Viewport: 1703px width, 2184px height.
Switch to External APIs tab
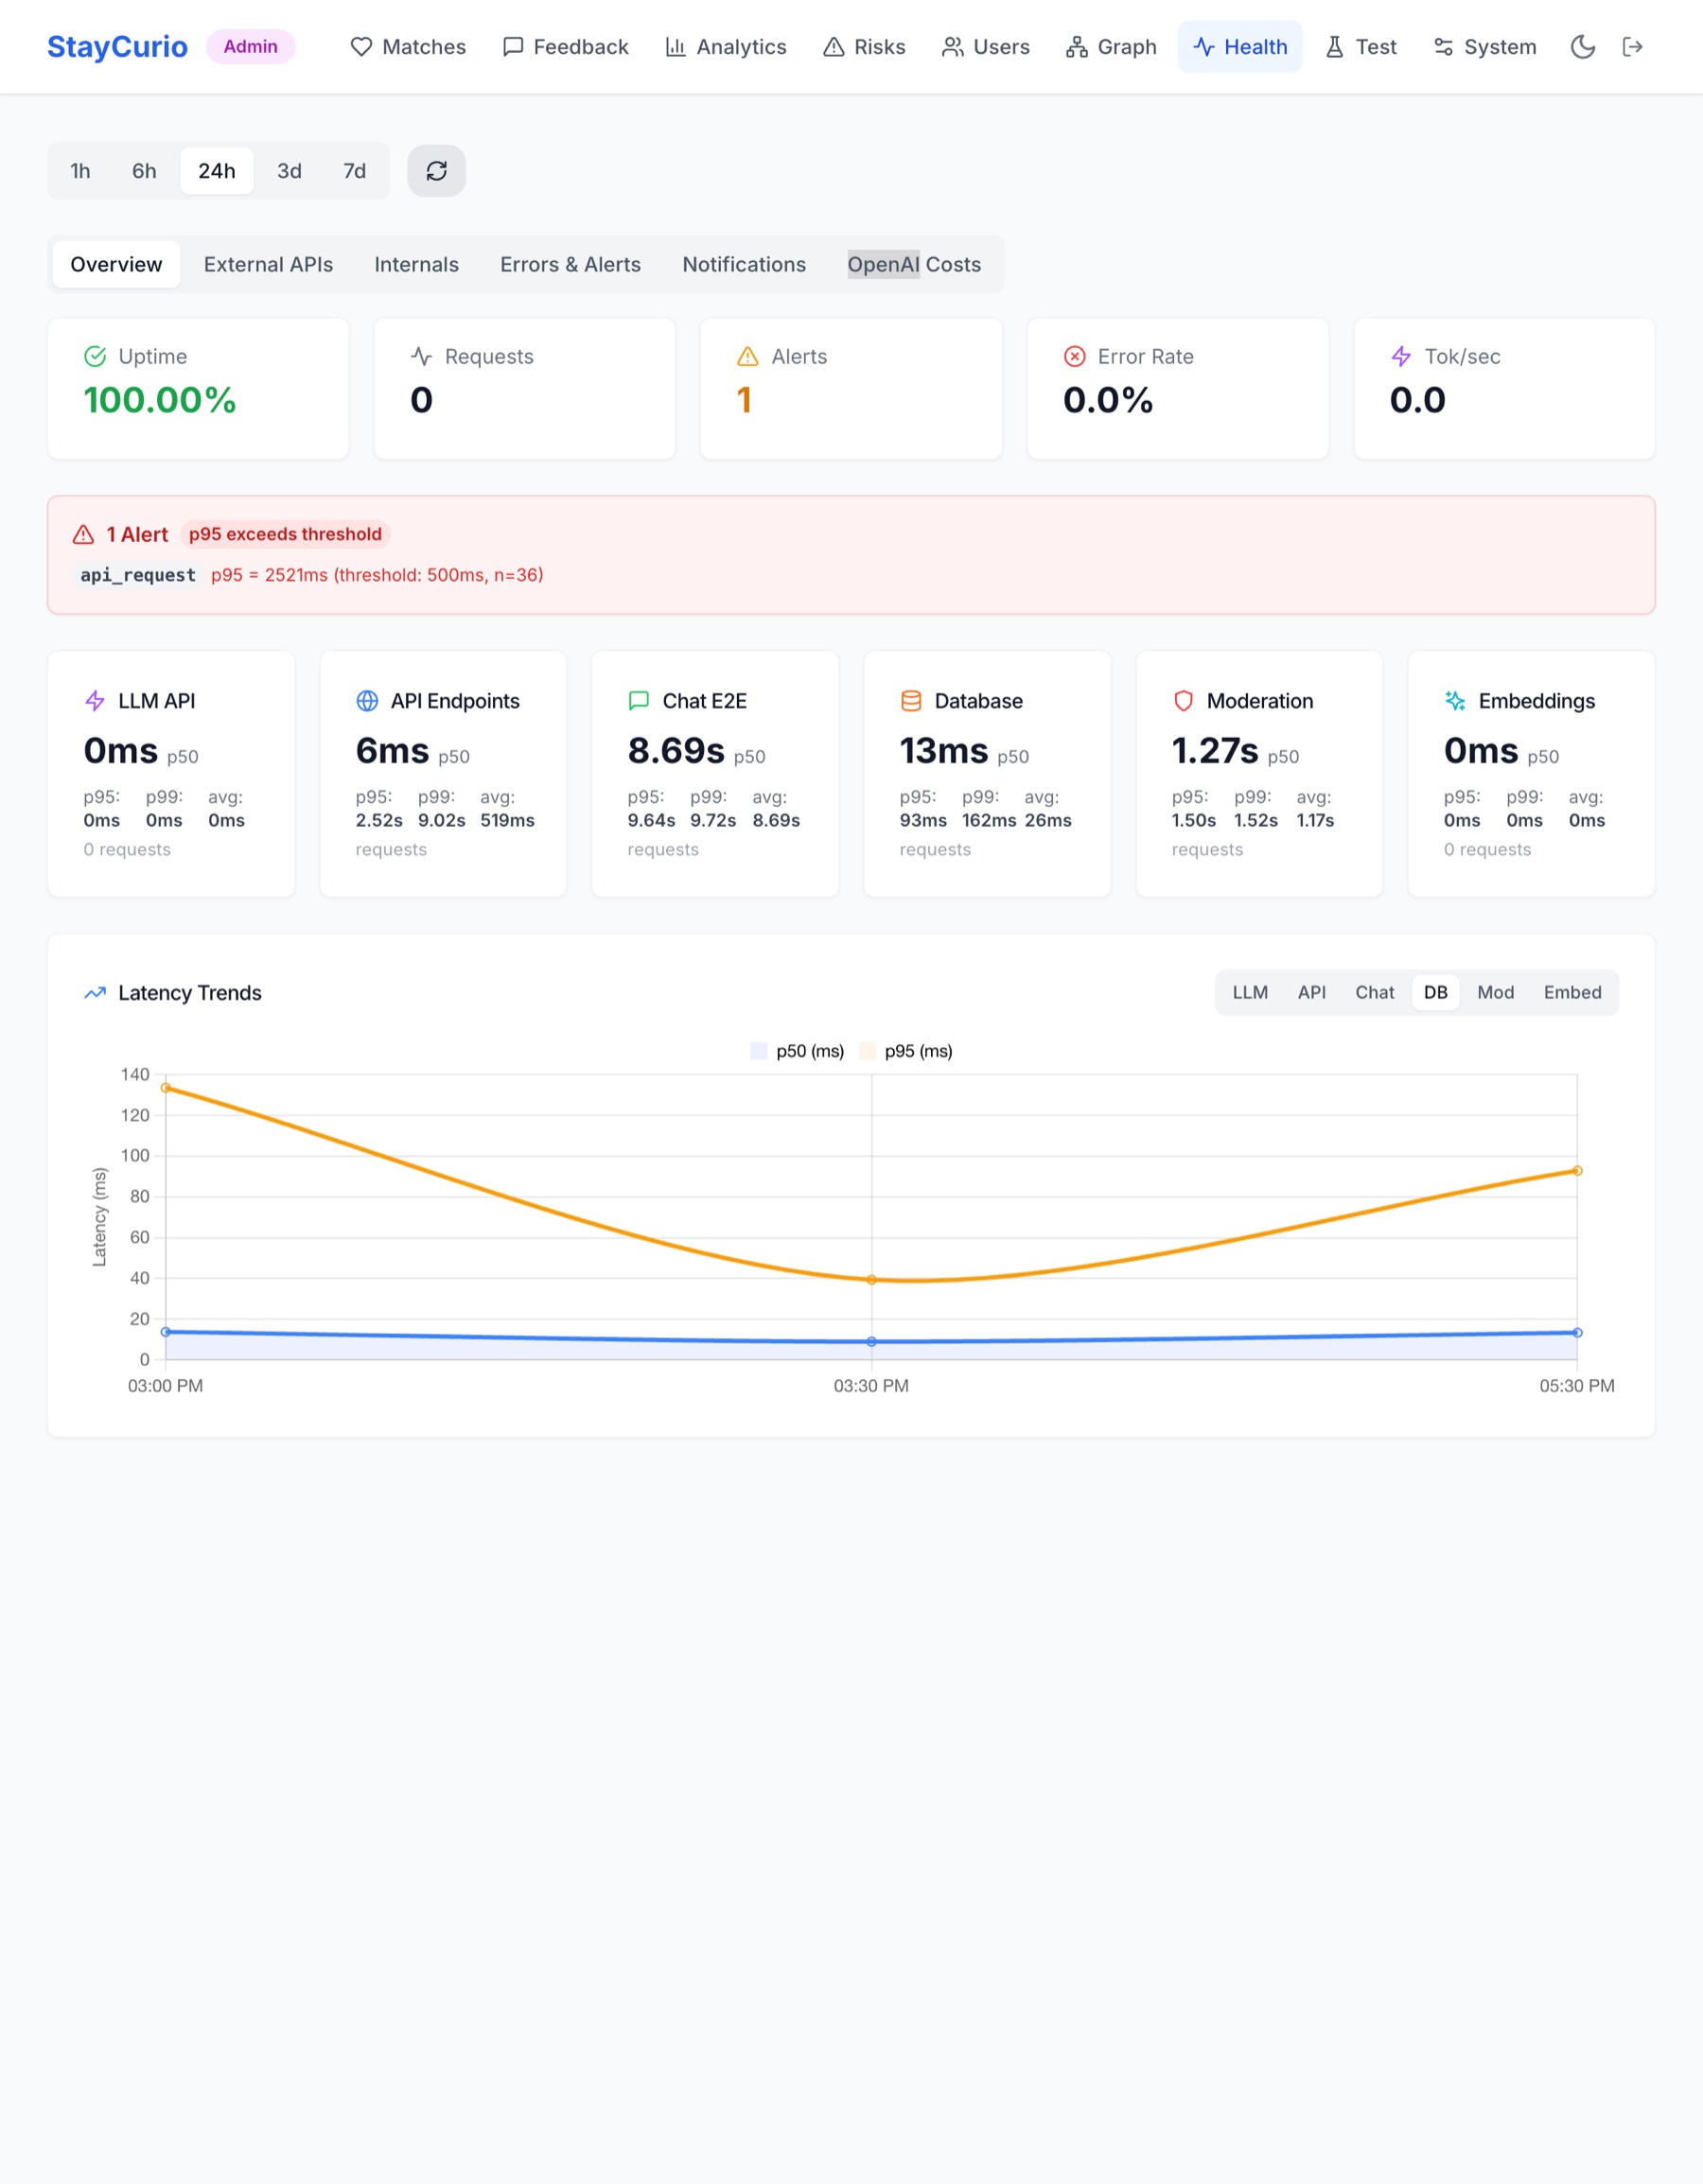[268, 264]
